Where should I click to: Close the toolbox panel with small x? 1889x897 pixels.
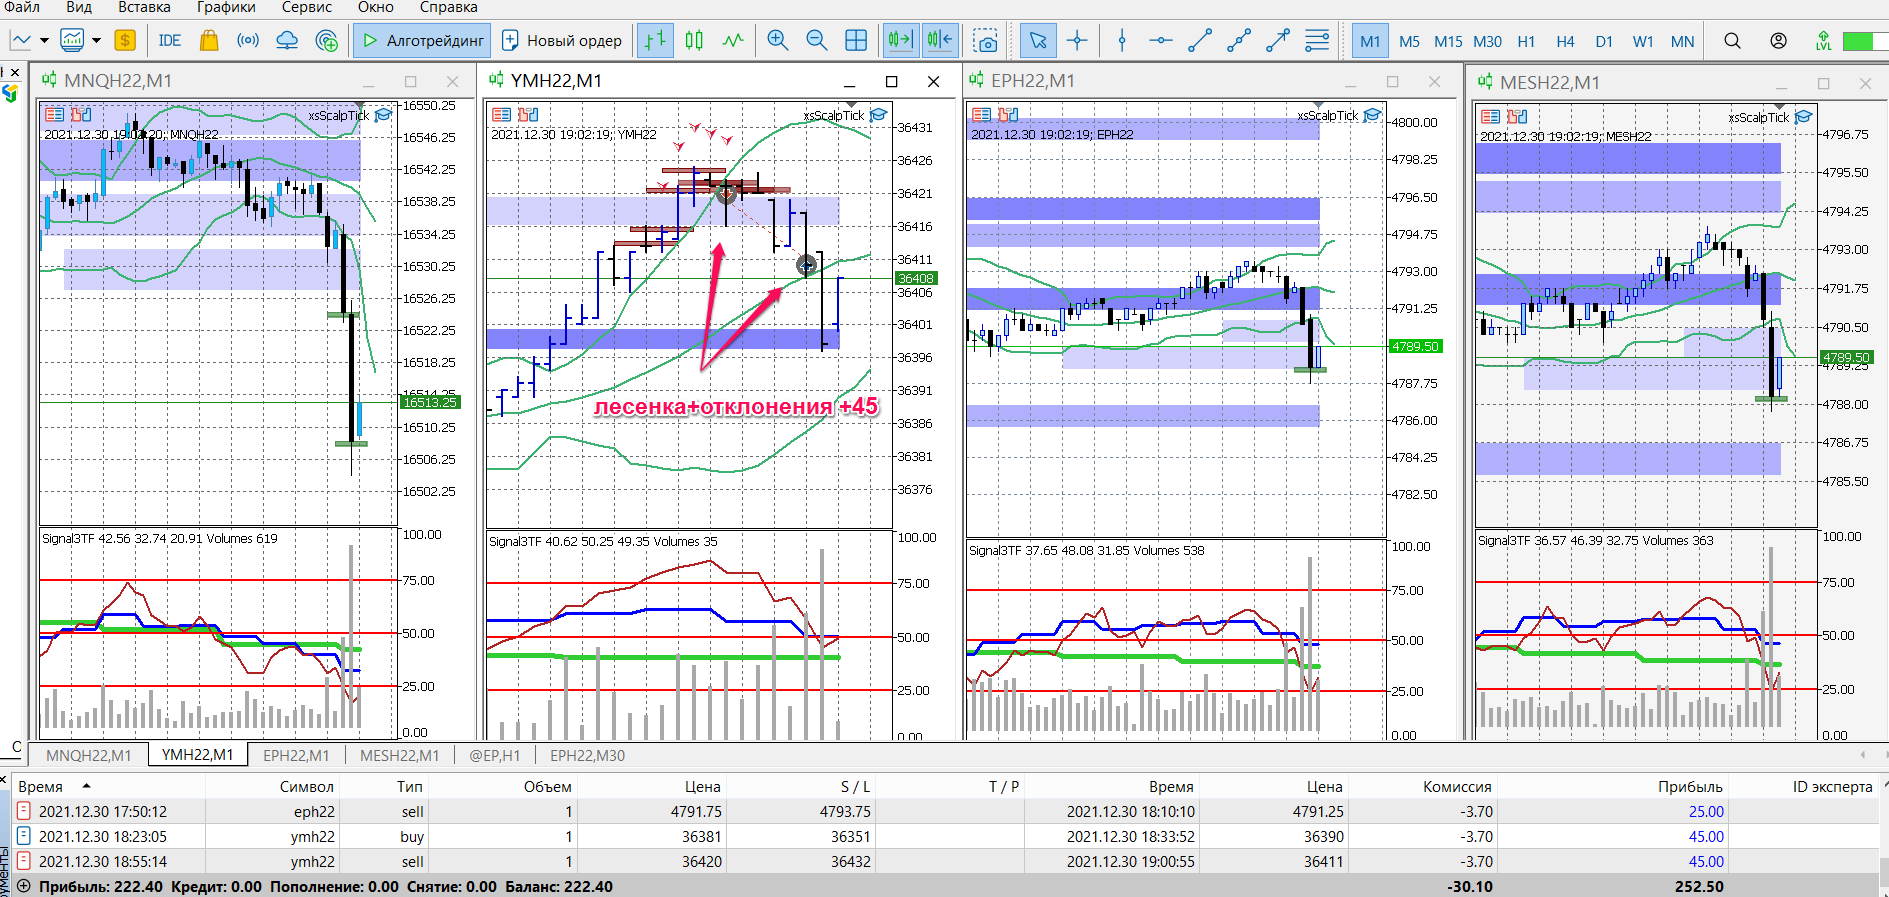tap(3, 779)
